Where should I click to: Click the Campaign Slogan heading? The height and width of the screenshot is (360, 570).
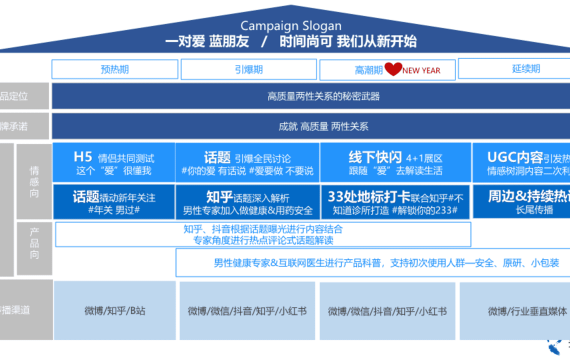pos(291,26)
